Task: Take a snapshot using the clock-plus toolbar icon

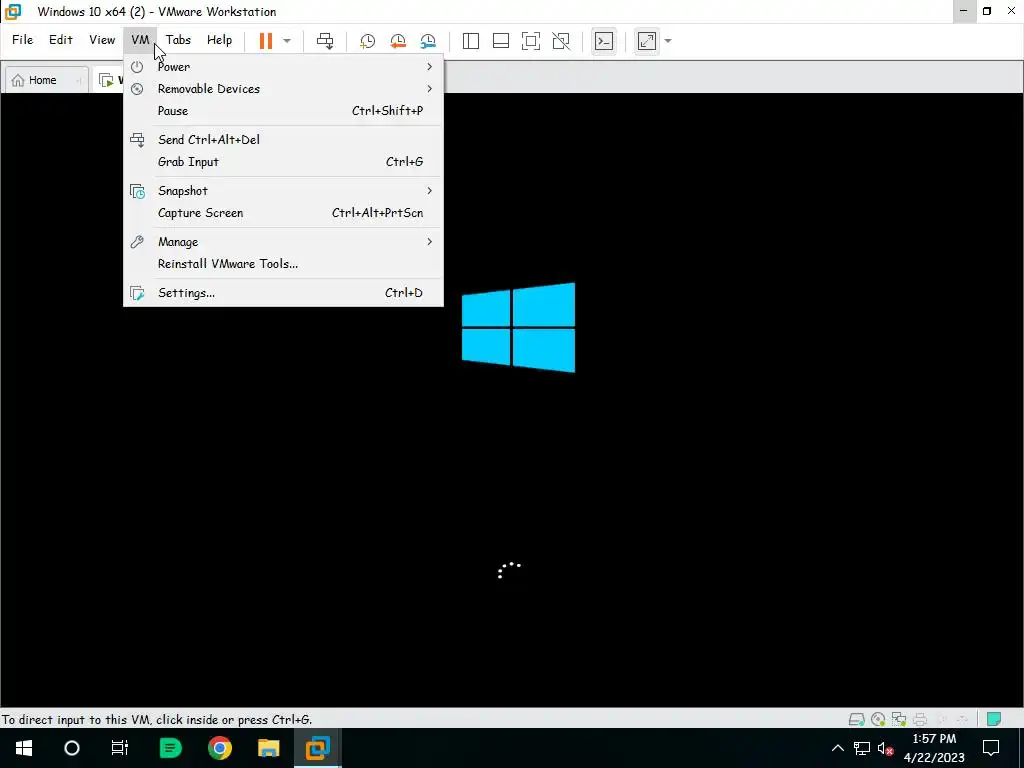Action: click(367, 41)
